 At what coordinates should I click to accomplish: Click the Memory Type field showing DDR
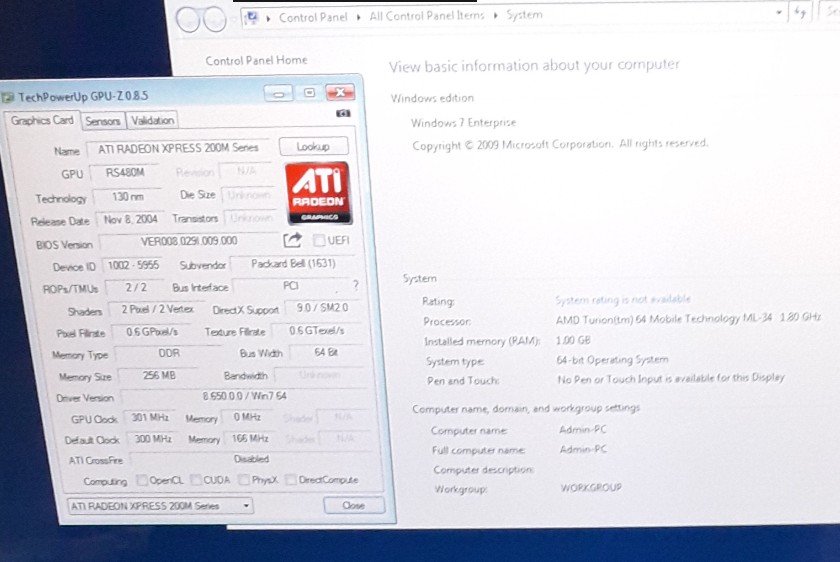(x=169, y=354)
